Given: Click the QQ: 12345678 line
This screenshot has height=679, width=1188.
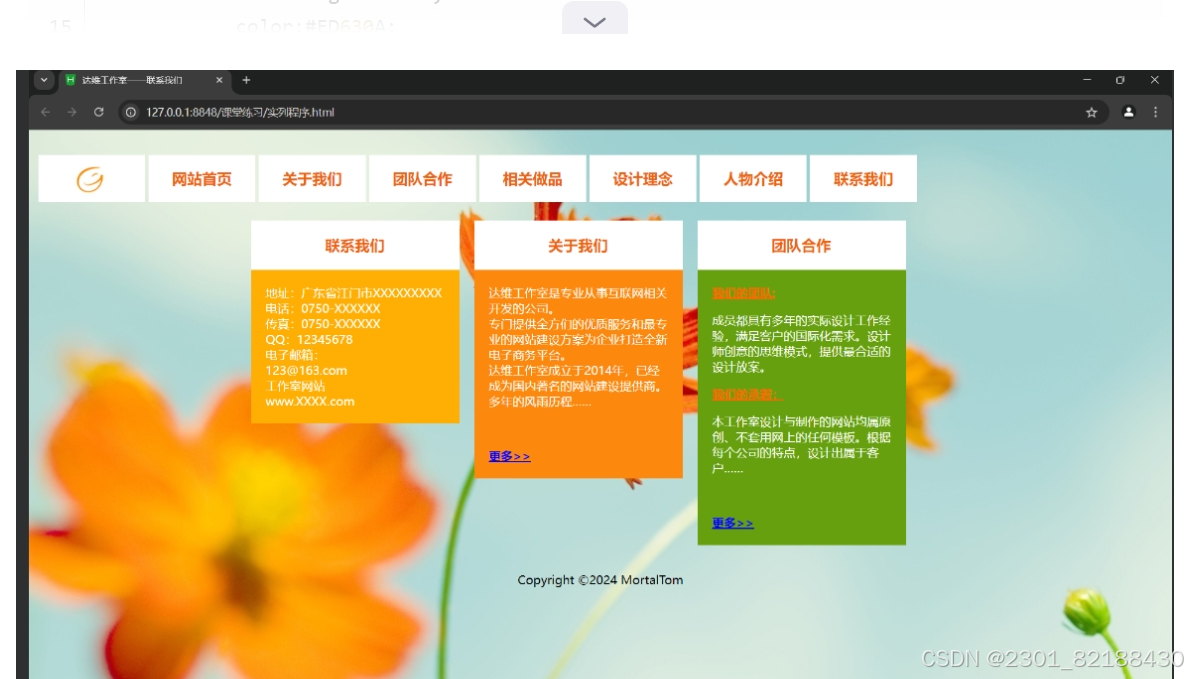Looking at the screenshot, I should tap(309, 340).
